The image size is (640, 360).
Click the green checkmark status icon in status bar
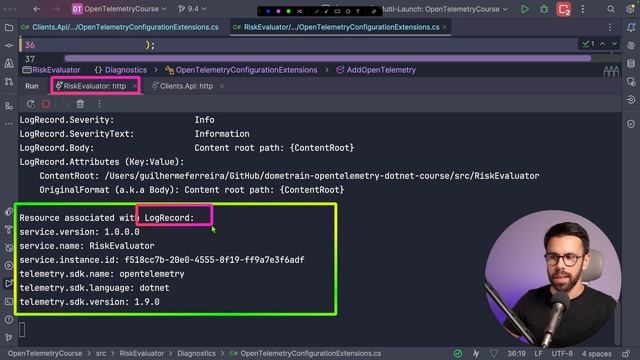pos(458,353)
